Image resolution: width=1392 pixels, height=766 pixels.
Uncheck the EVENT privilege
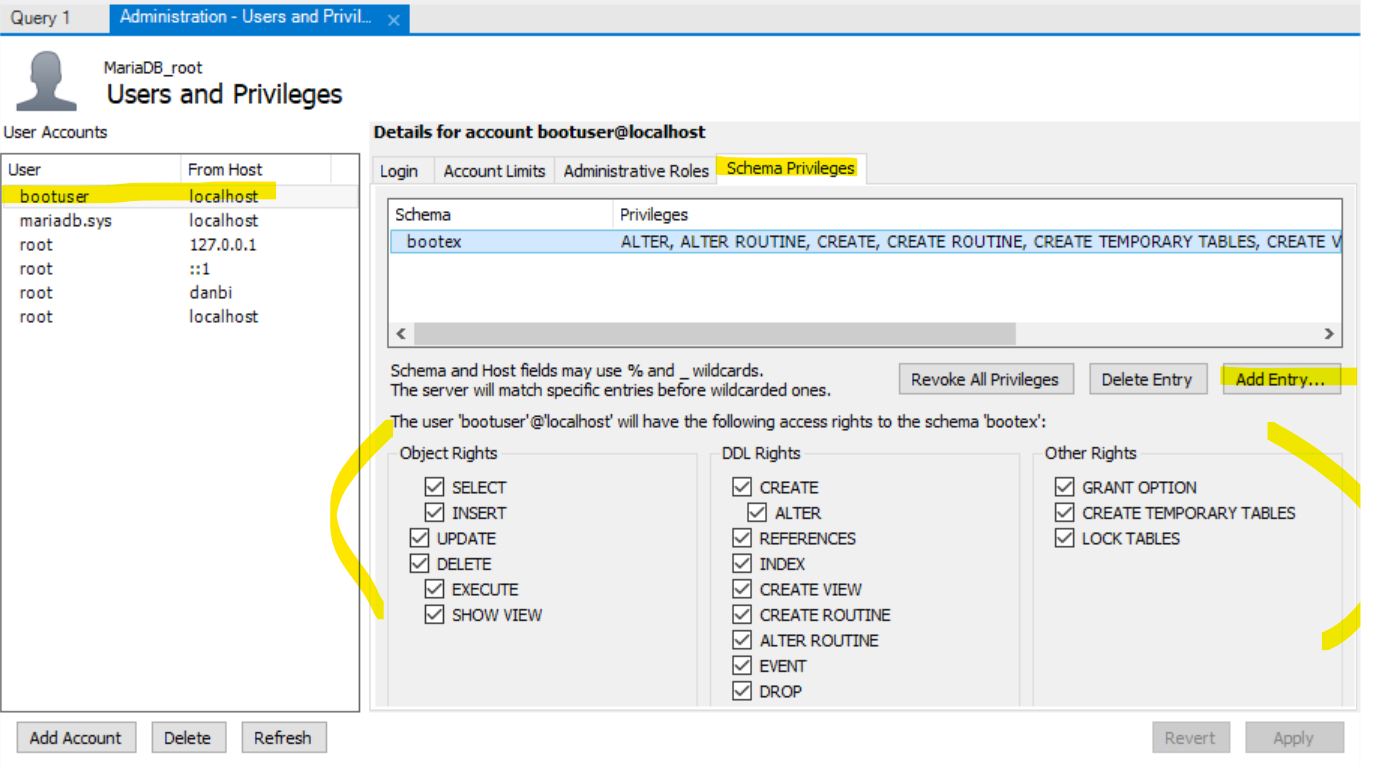[x=742, y=665]
